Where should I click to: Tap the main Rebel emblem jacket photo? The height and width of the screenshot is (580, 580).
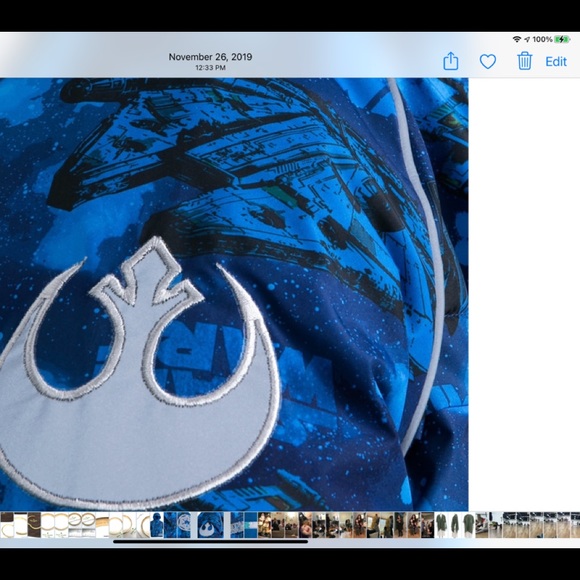(x=234, y=294)
